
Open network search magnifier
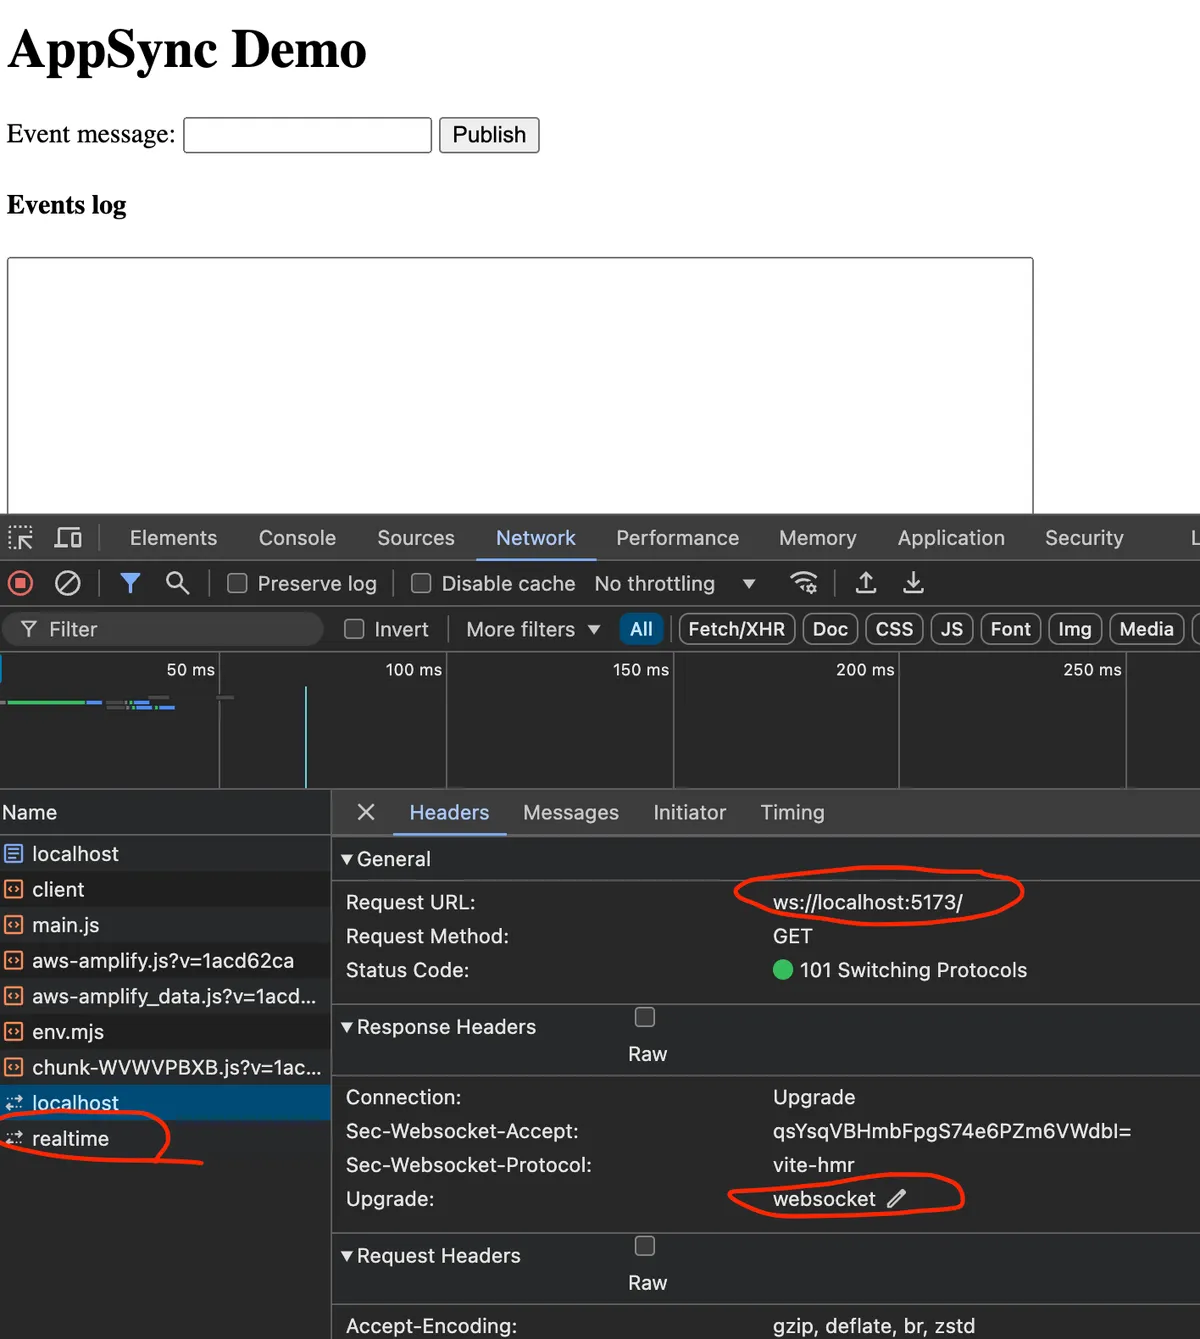point(177,583)
